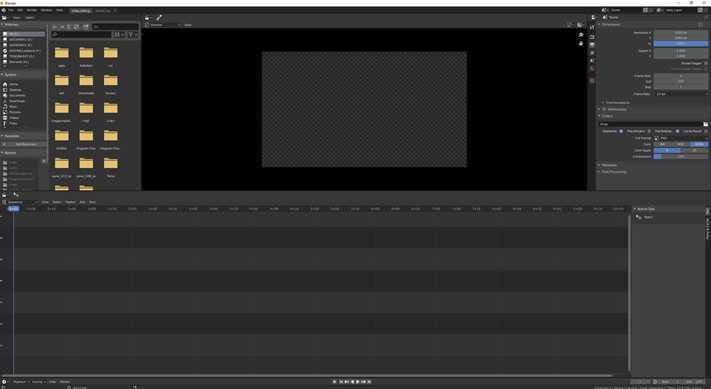Open the Frame Rate dropdown
The width and height of the screenshot is (711, 389).
point(681,94)
